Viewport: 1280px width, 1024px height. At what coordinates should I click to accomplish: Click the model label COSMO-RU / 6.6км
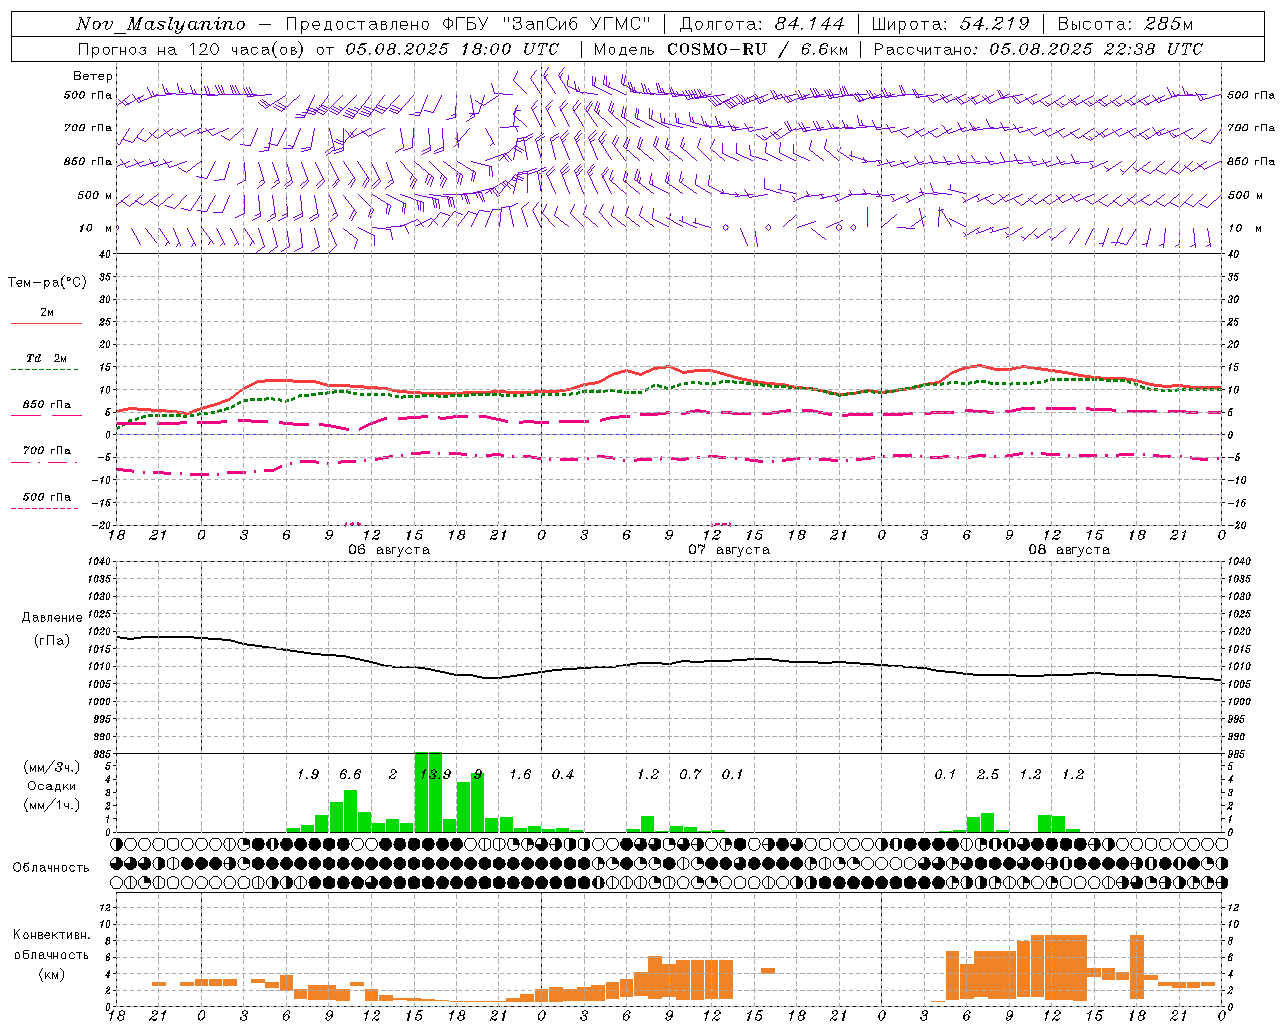click(758, 49)
